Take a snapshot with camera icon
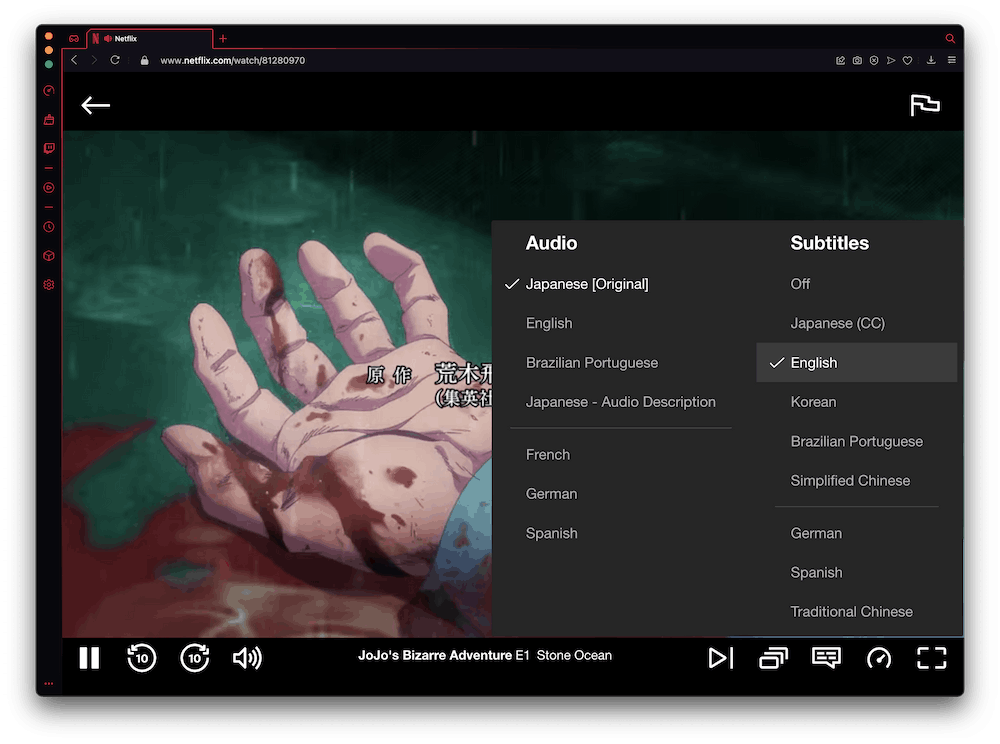The image size is (1000, 744). (857, 61)
